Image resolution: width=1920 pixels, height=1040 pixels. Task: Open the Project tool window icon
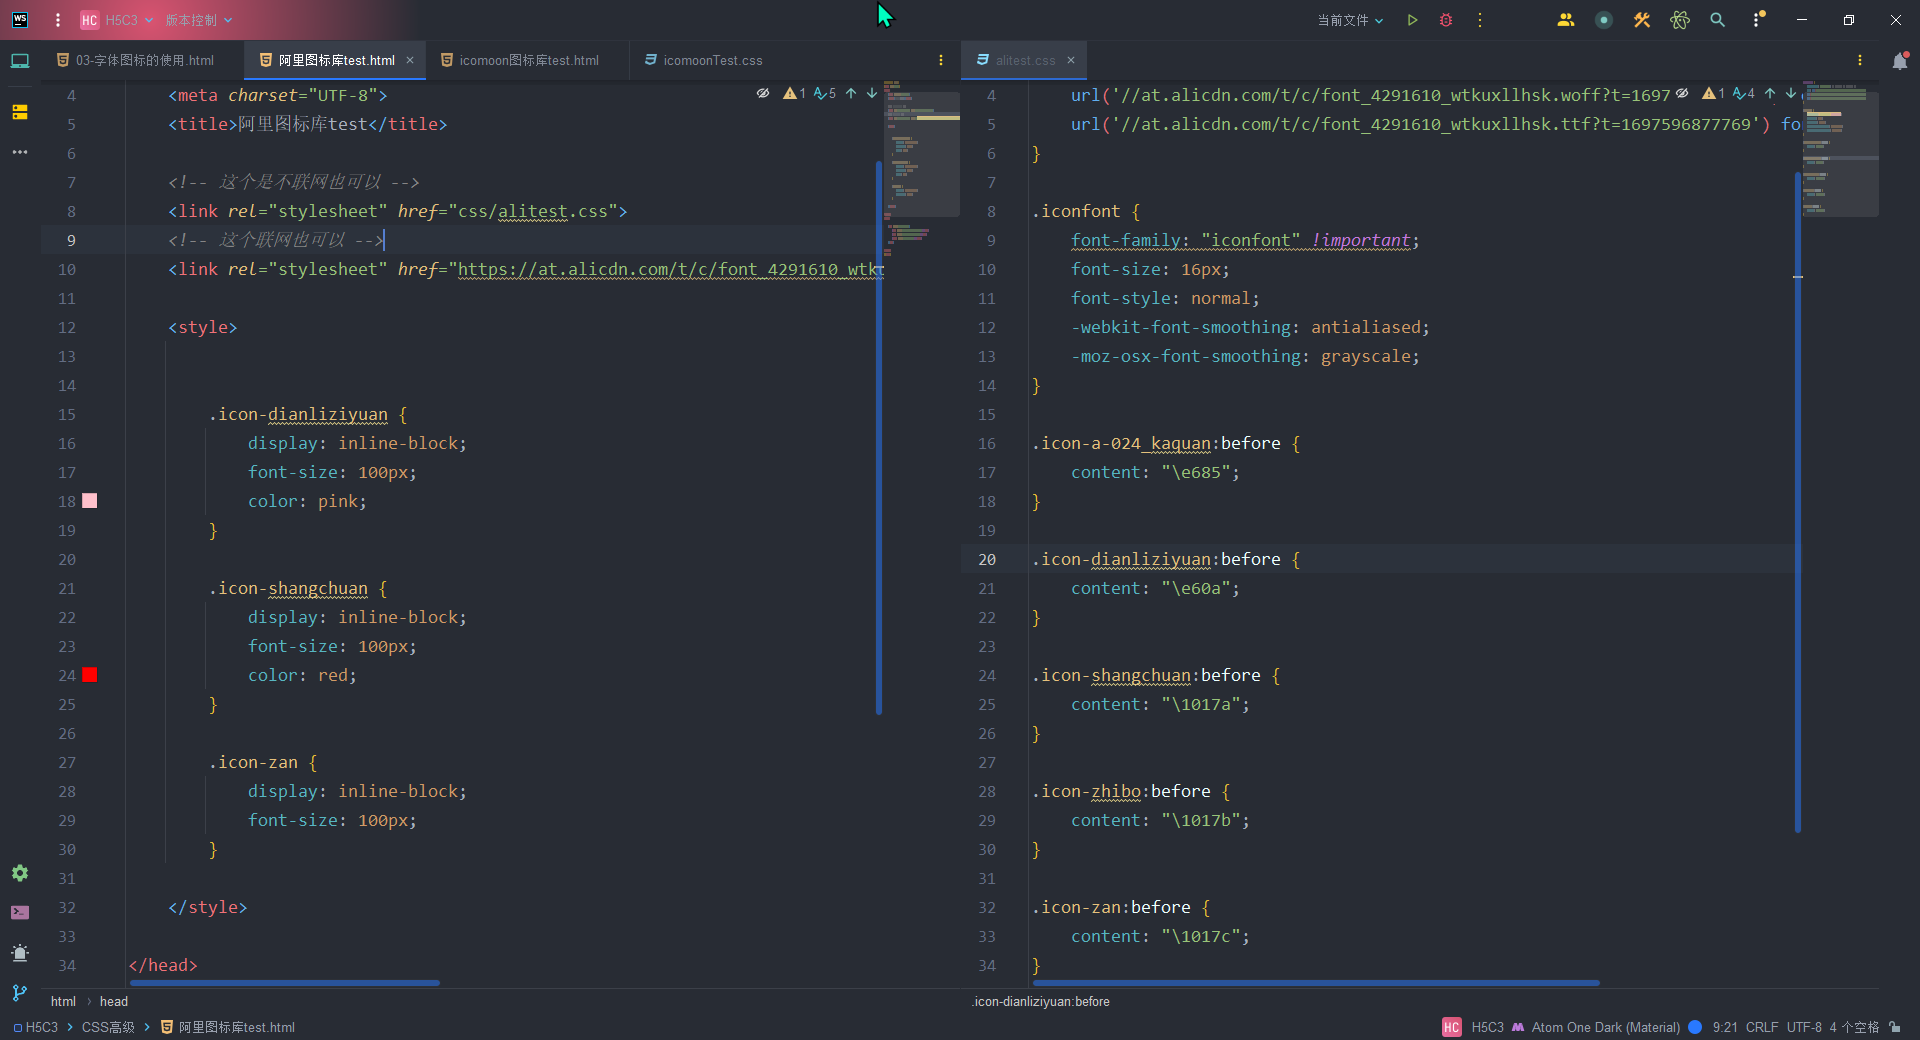[x=20, y=61]
